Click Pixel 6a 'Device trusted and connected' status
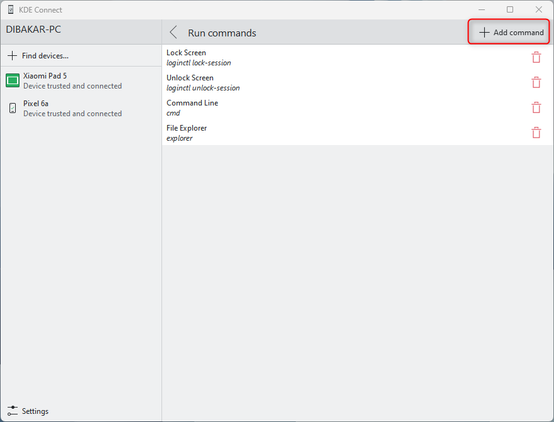554x422 pixels. 72,113
